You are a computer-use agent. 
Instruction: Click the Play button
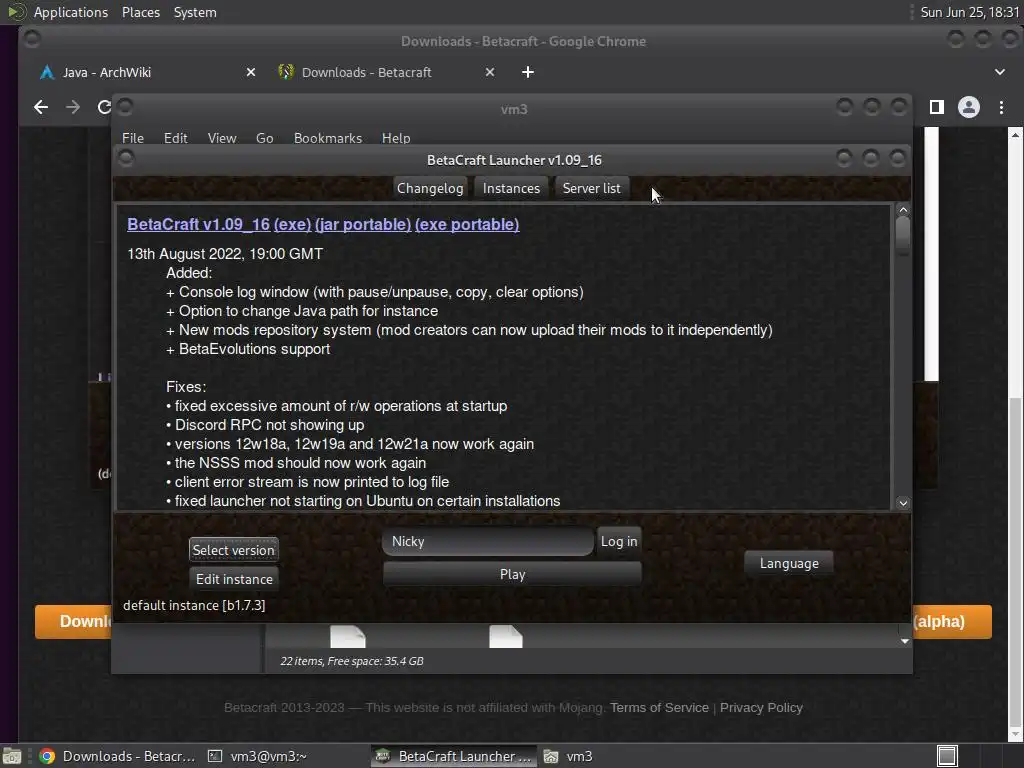pyautogui.click(x=512, y=574)
